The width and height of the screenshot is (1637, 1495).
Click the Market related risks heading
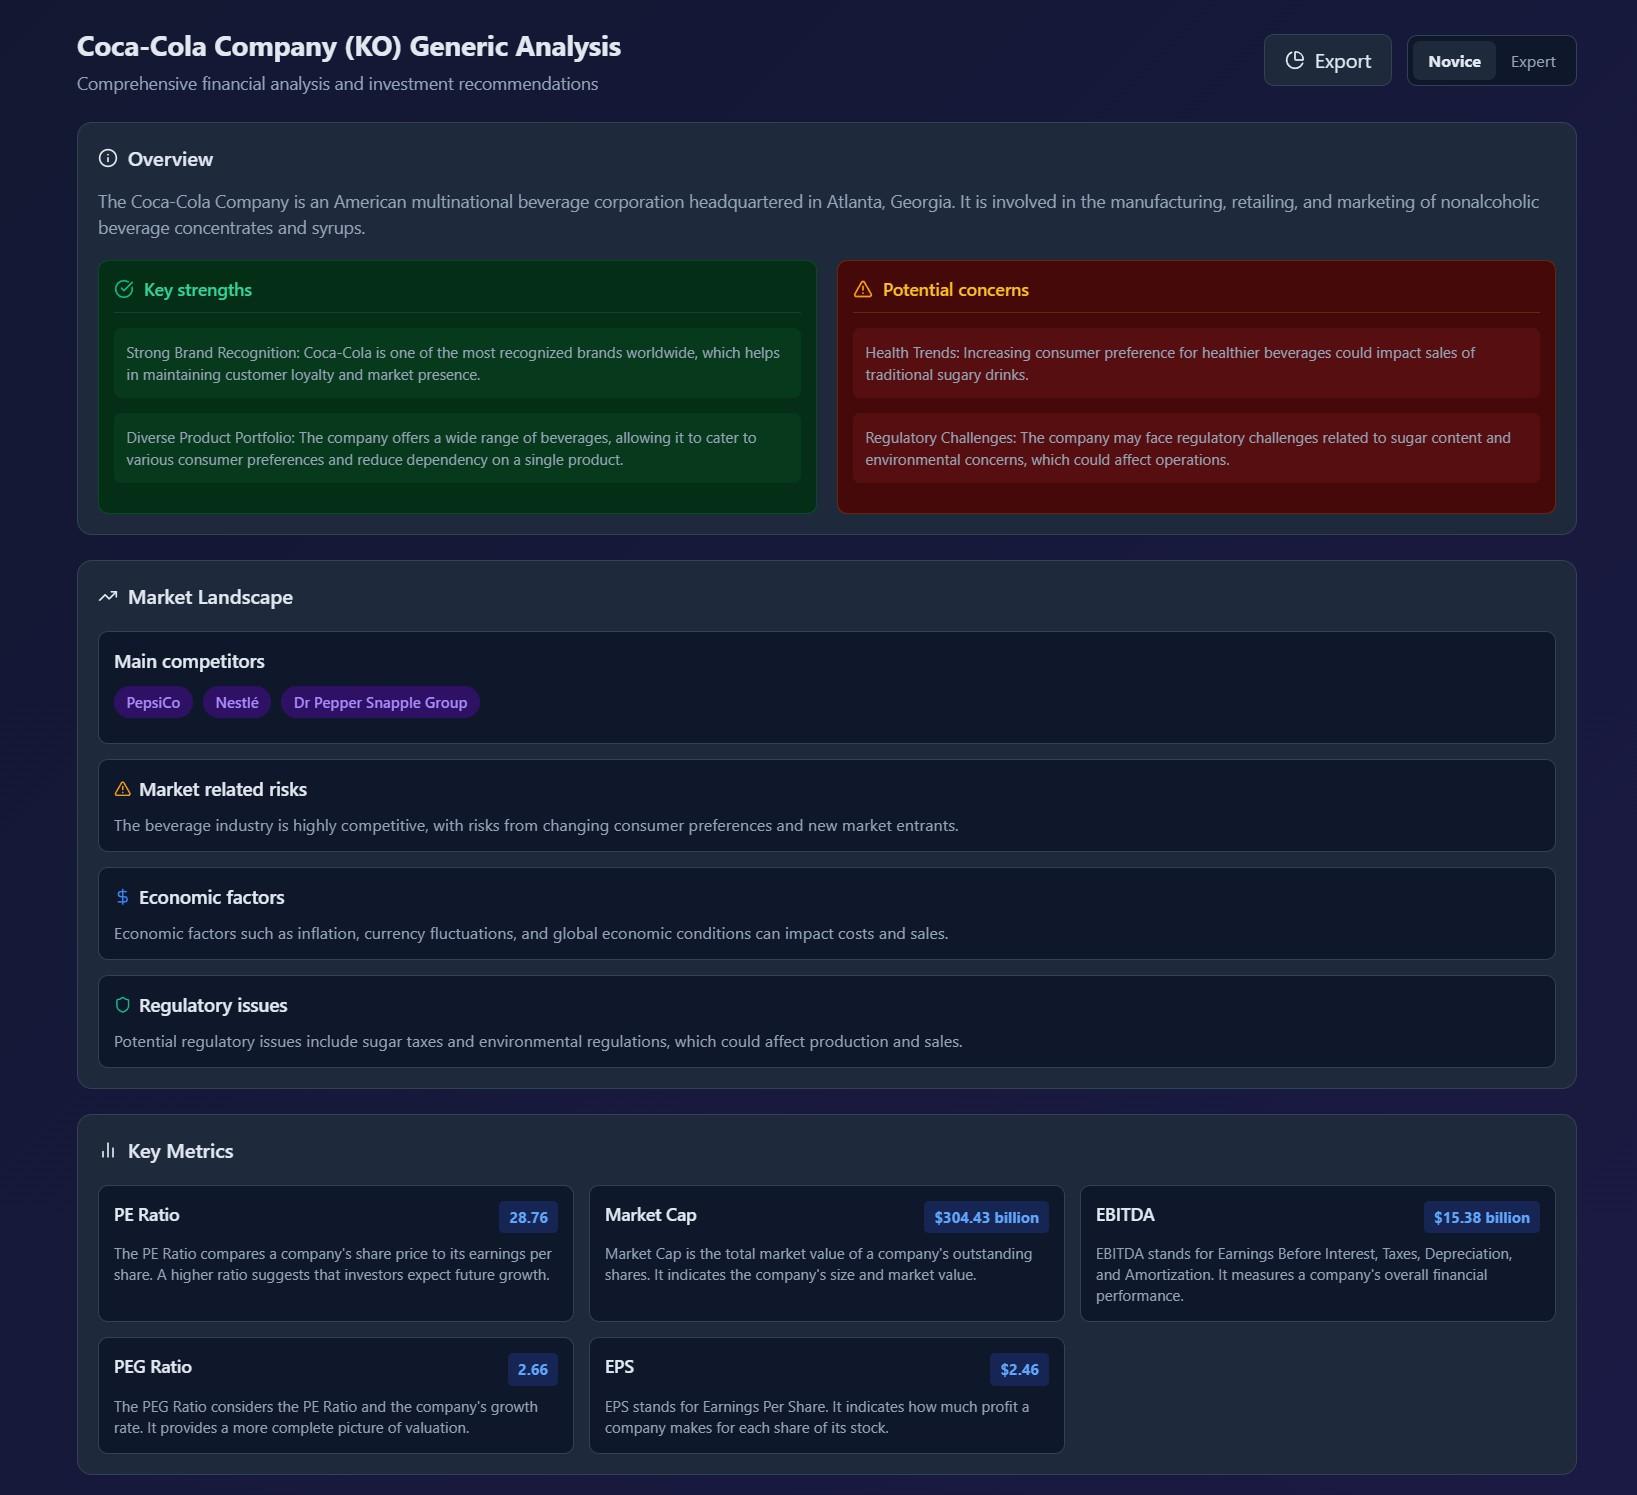click(x=223, y=789)
